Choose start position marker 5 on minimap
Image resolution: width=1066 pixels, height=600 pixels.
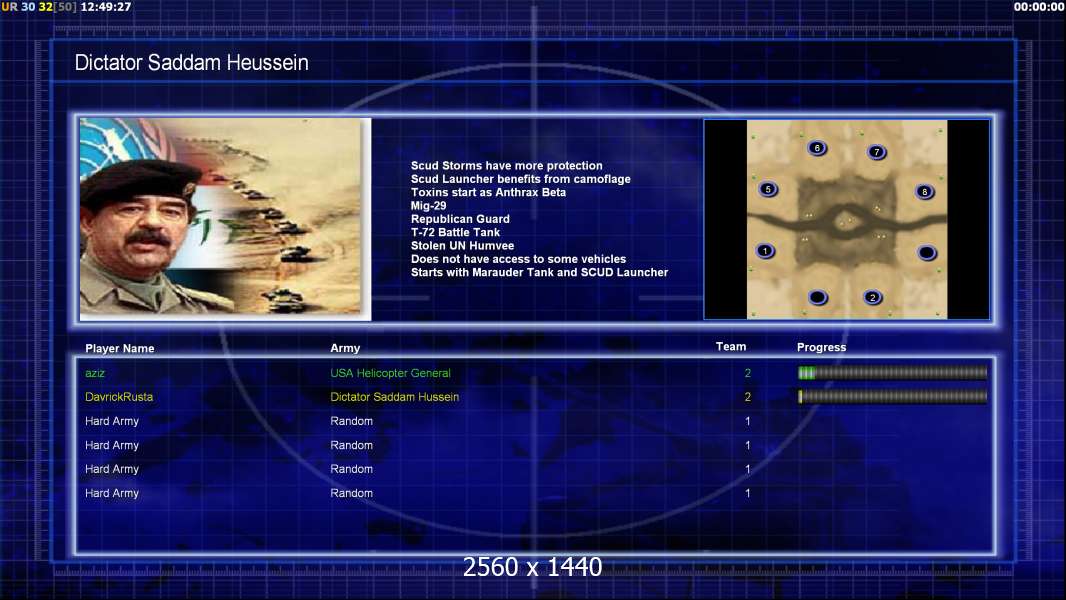[768, 190]
